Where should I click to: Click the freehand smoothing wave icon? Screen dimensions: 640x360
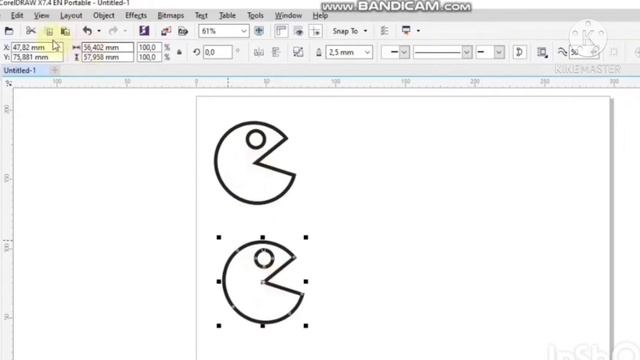(x=562, y=52)
